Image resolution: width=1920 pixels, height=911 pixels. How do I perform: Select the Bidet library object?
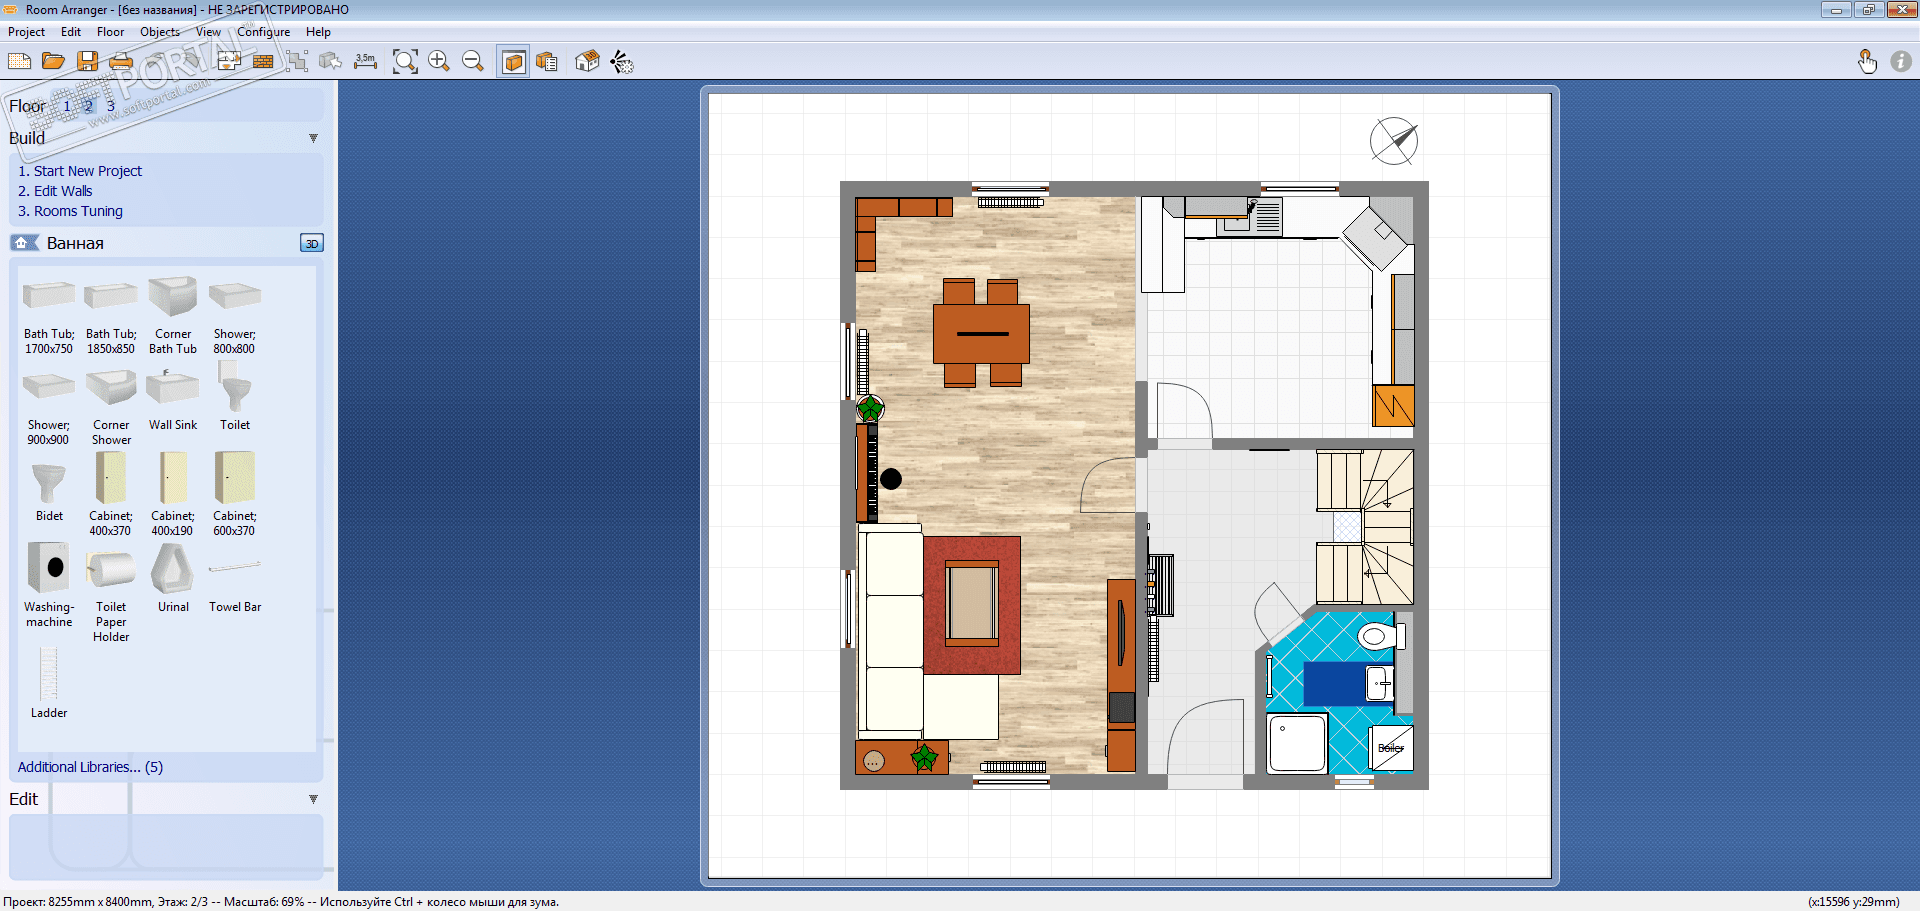pos(49,492)
